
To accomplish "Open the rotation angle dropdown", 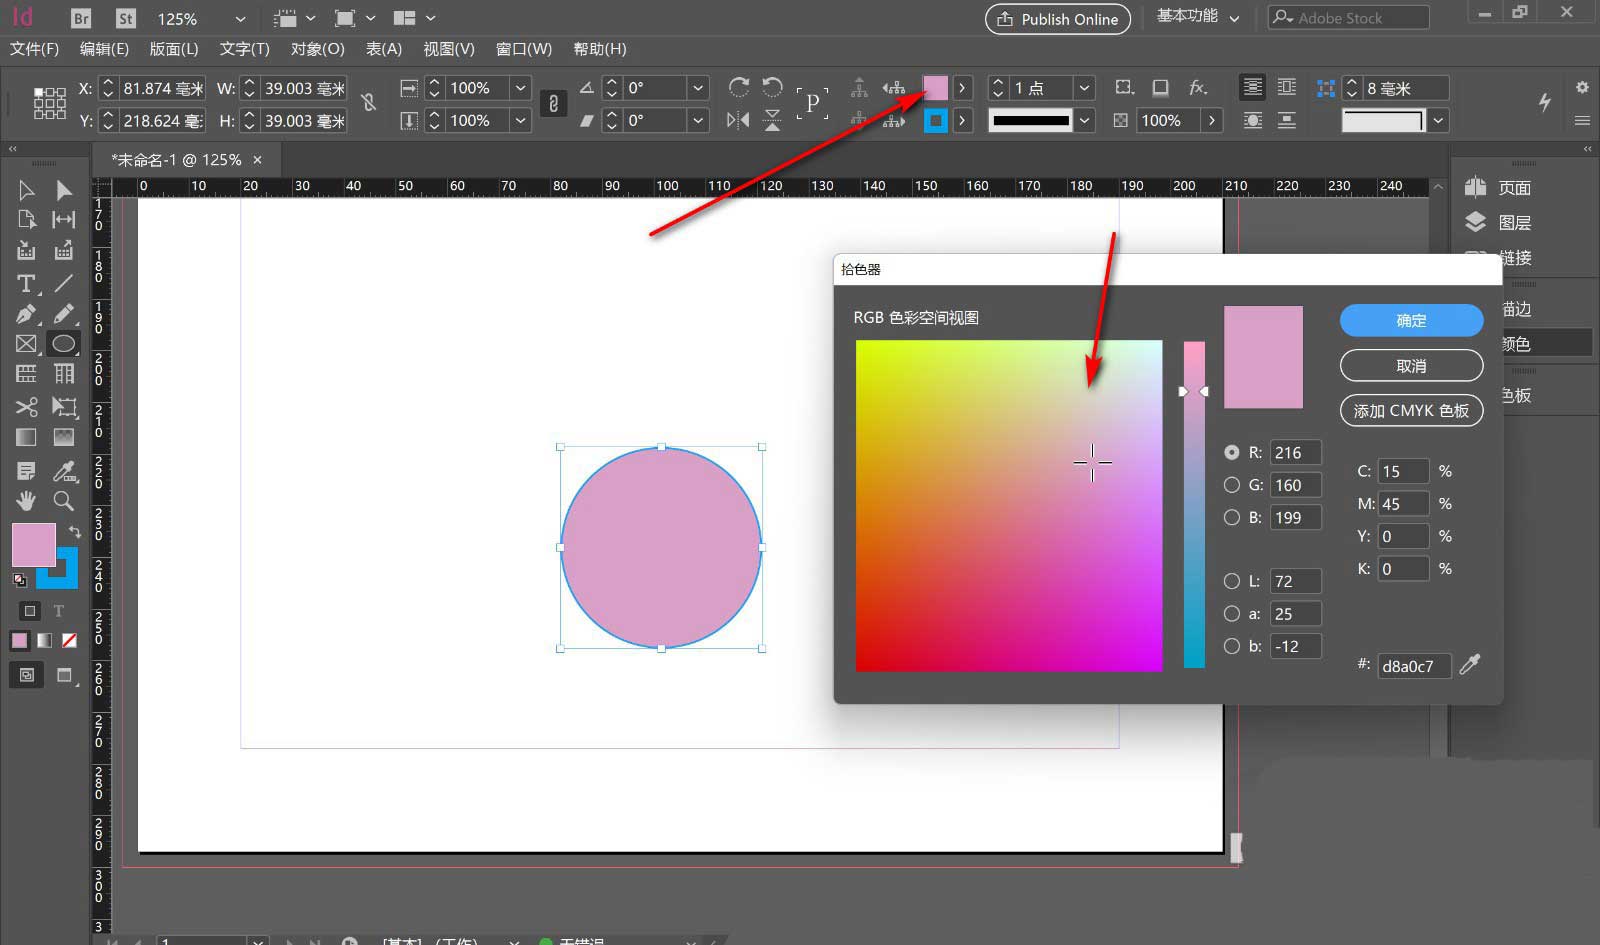I will click(698, 88).
